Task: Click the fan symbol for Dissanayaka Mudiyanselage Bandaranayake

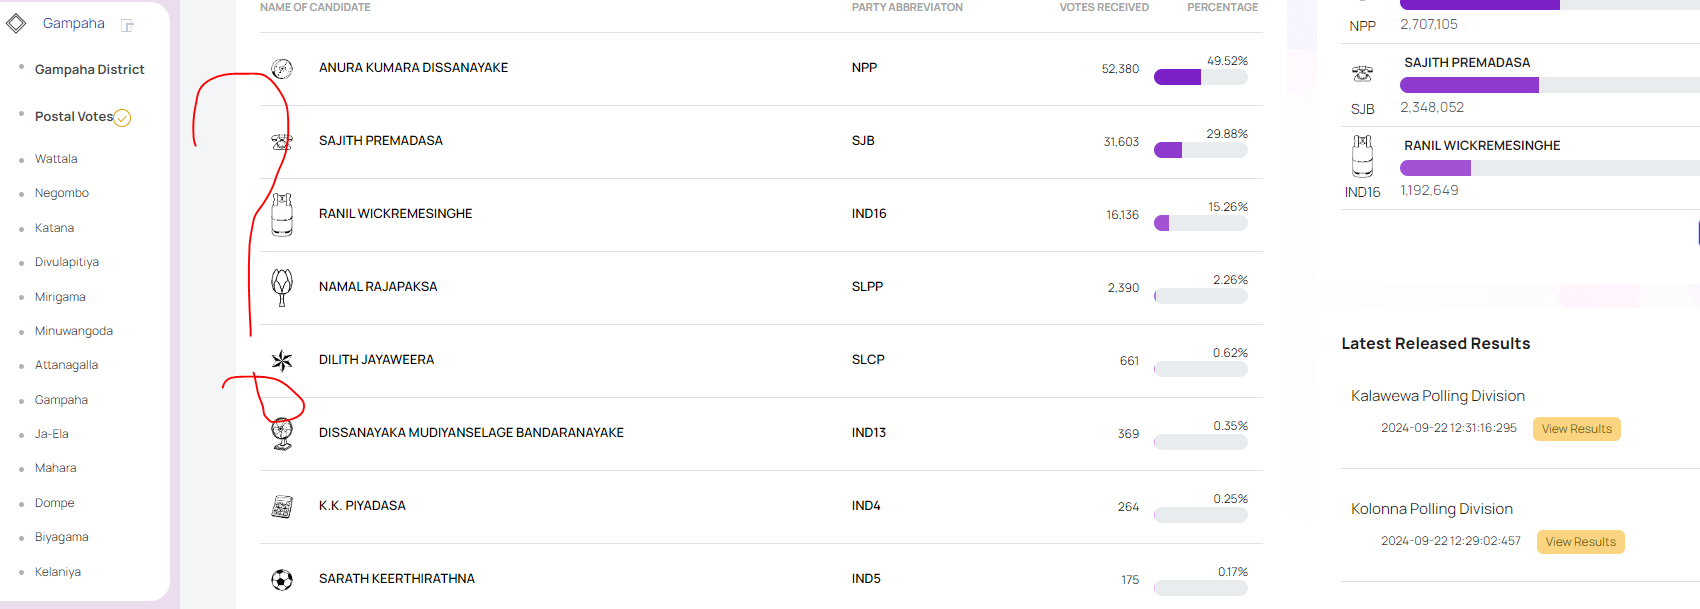Action: pos(282,434)
